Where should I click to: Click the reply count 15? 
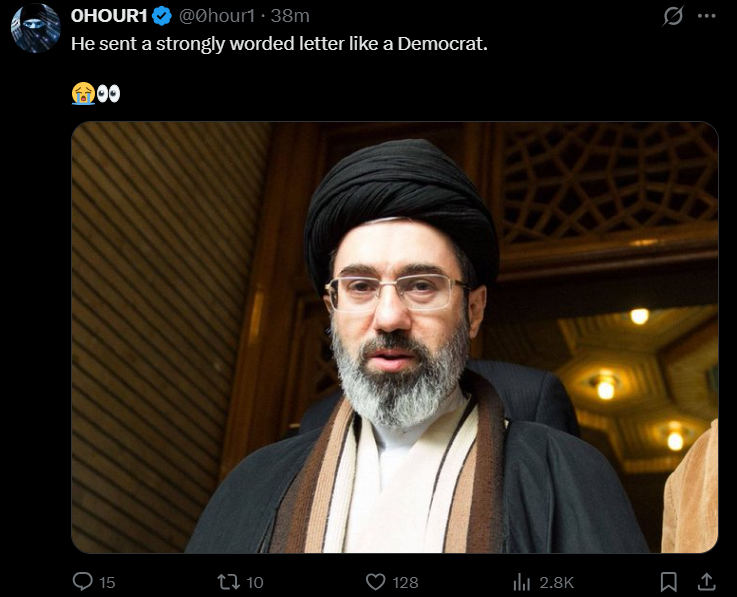pos(107,583)
